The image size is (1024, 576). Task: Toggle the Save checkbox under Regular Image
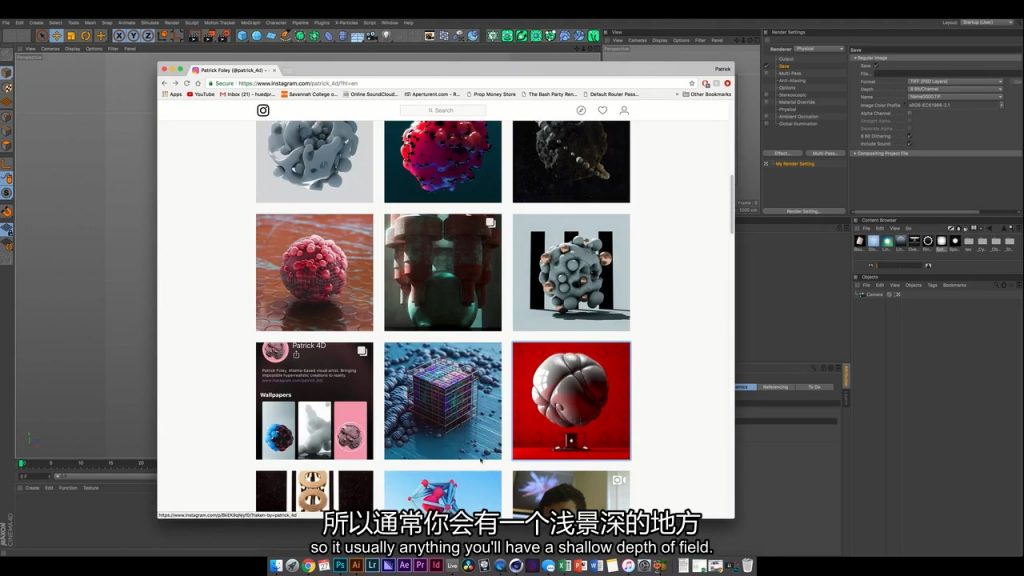click(x=876, y=65)
